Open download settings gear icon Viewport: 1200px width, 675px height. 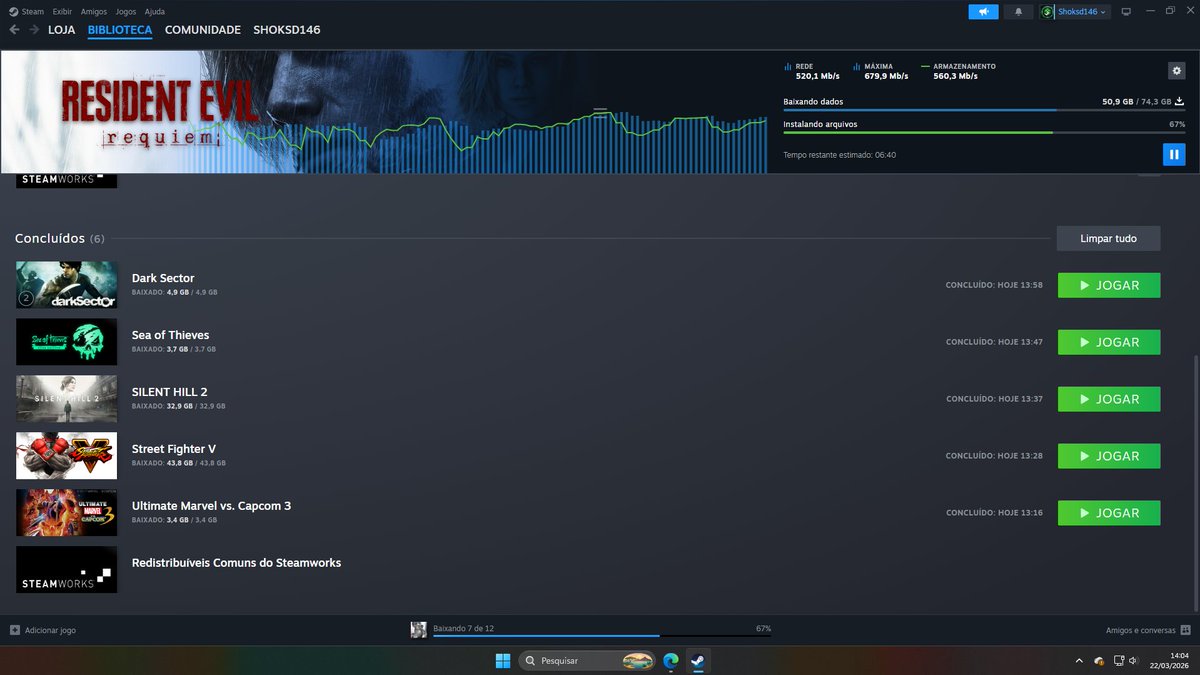pyautogui.click(x=1176, y=70)
